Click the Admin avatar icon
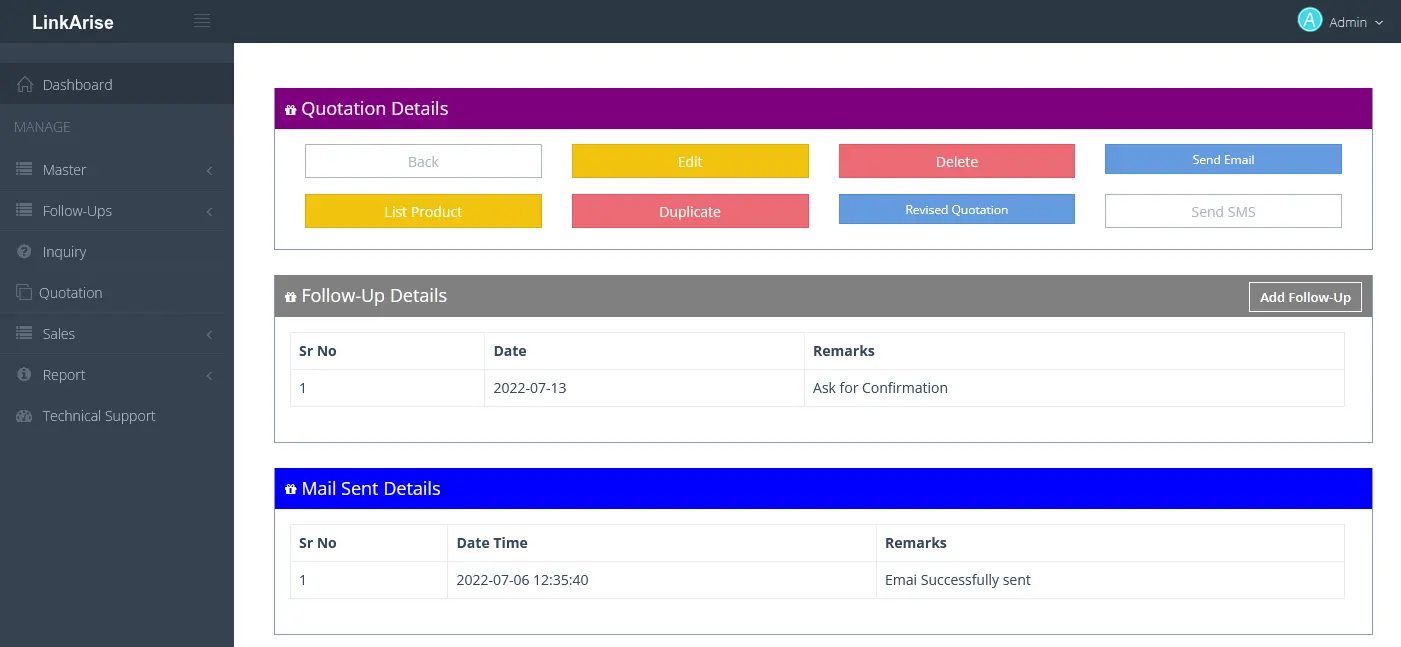This screenshot has width=1401, height=647. pyautogui.click(x=1310, y=20)
